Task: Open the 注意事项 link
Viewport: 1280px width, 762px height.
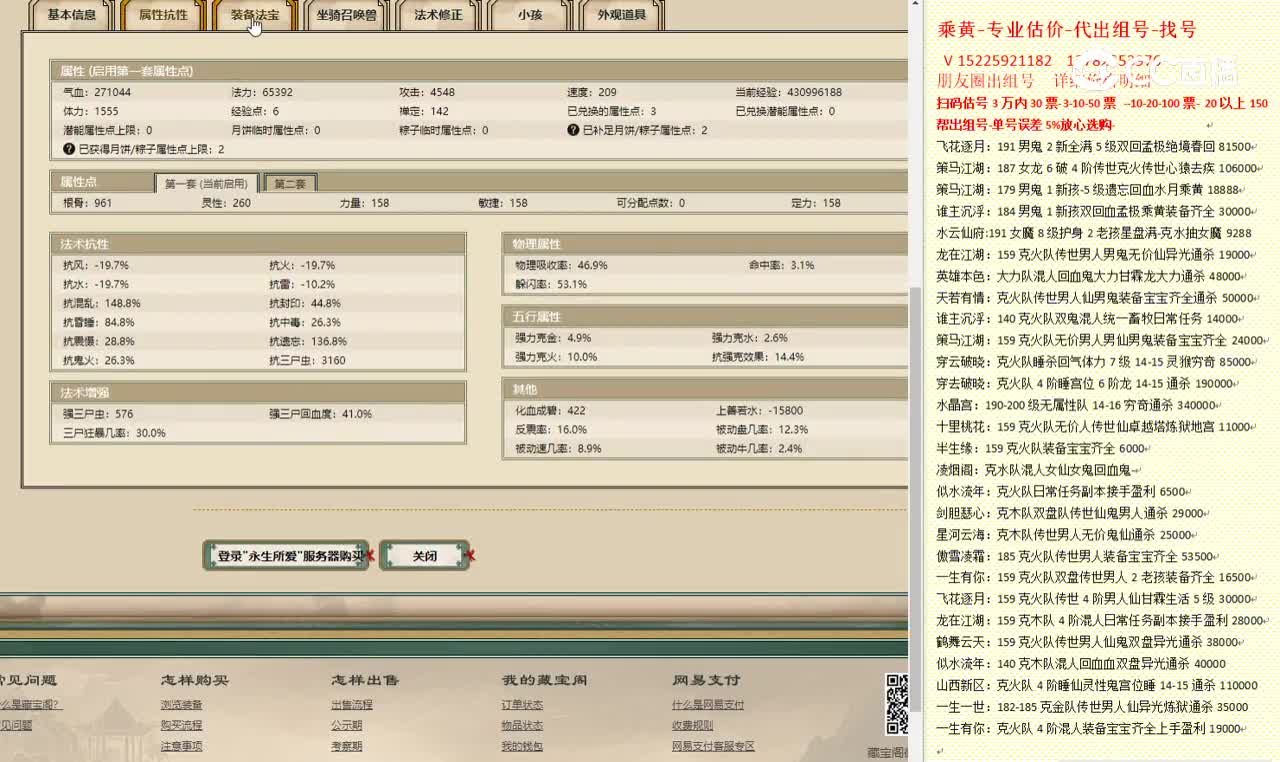Action: tap(181, 746)
